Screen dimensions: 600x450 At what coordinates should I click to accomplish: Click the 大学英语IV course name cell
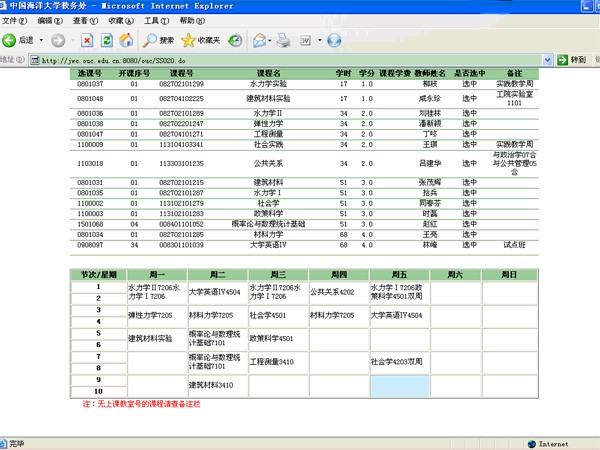point(264,244)
